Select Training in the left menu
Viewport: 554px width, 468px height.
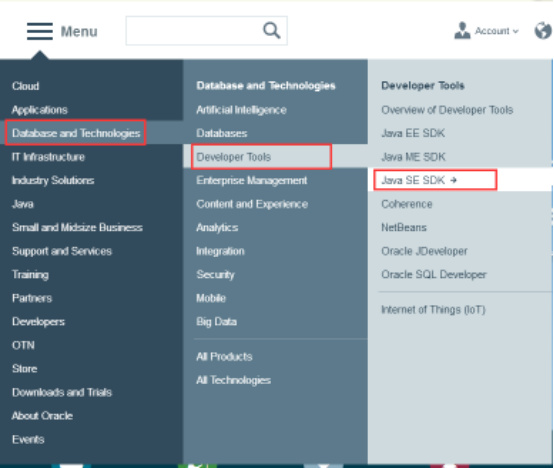point(30,275)
